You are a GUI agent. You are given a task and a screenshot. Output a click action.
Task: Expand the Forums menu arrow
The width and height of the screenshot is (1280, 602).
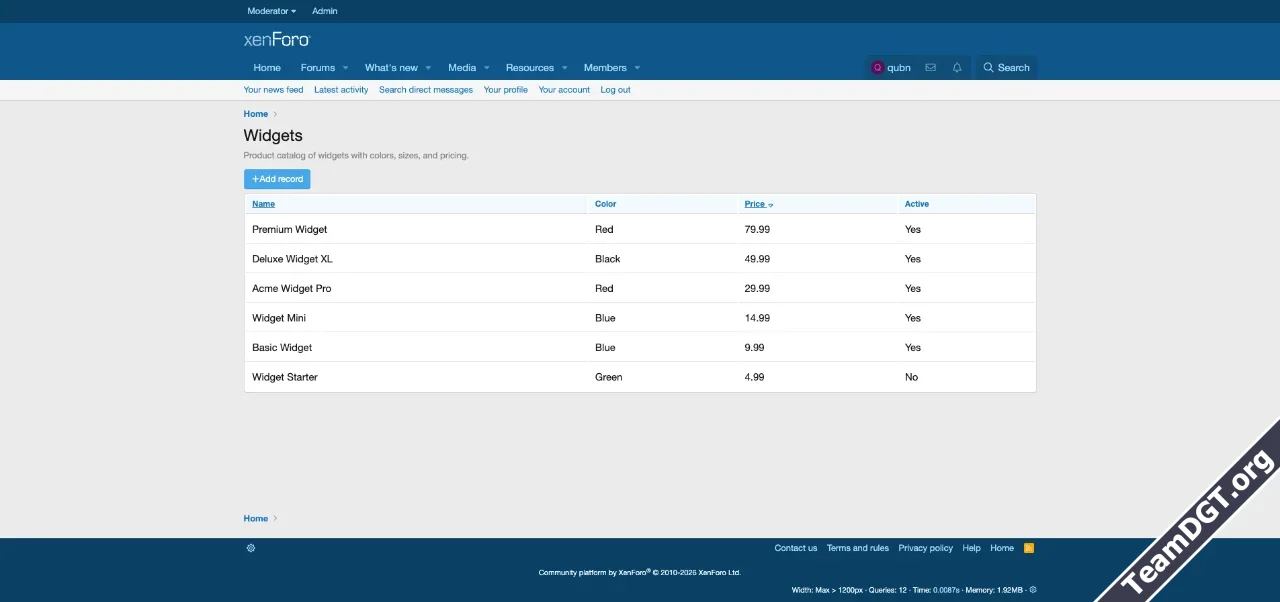pyautogui.click(x=345, y=68)
